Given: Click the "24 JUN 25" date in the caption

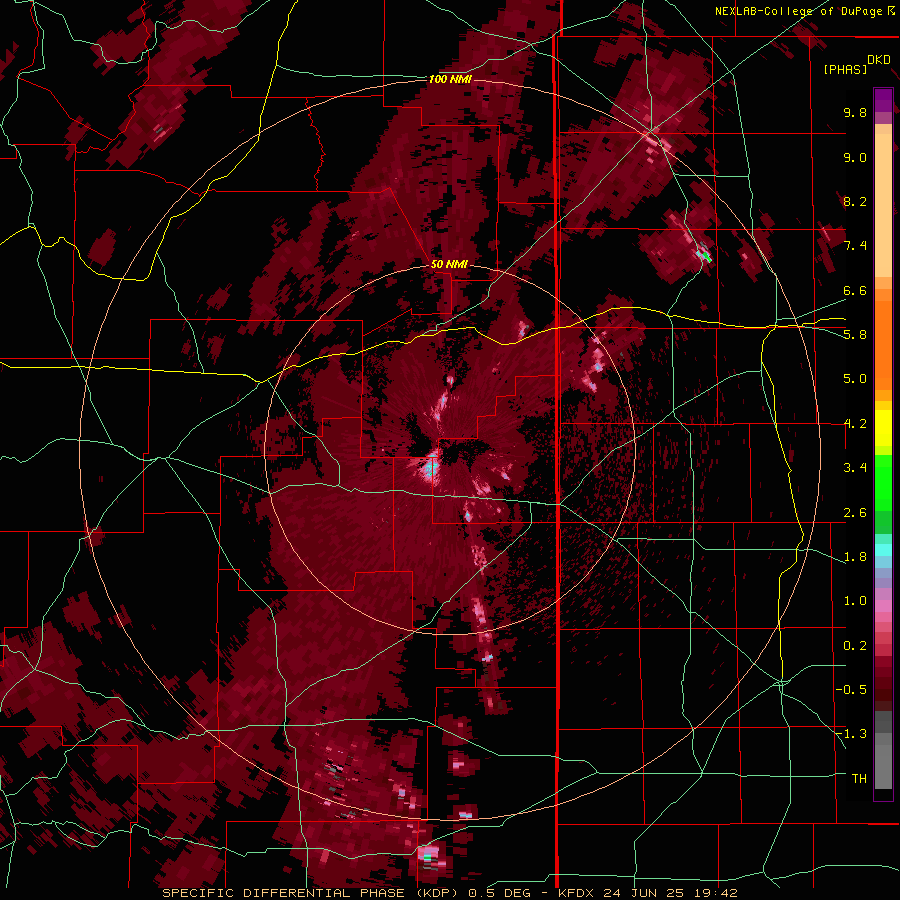Looking at the screenshot, I should tap(643, 893).
